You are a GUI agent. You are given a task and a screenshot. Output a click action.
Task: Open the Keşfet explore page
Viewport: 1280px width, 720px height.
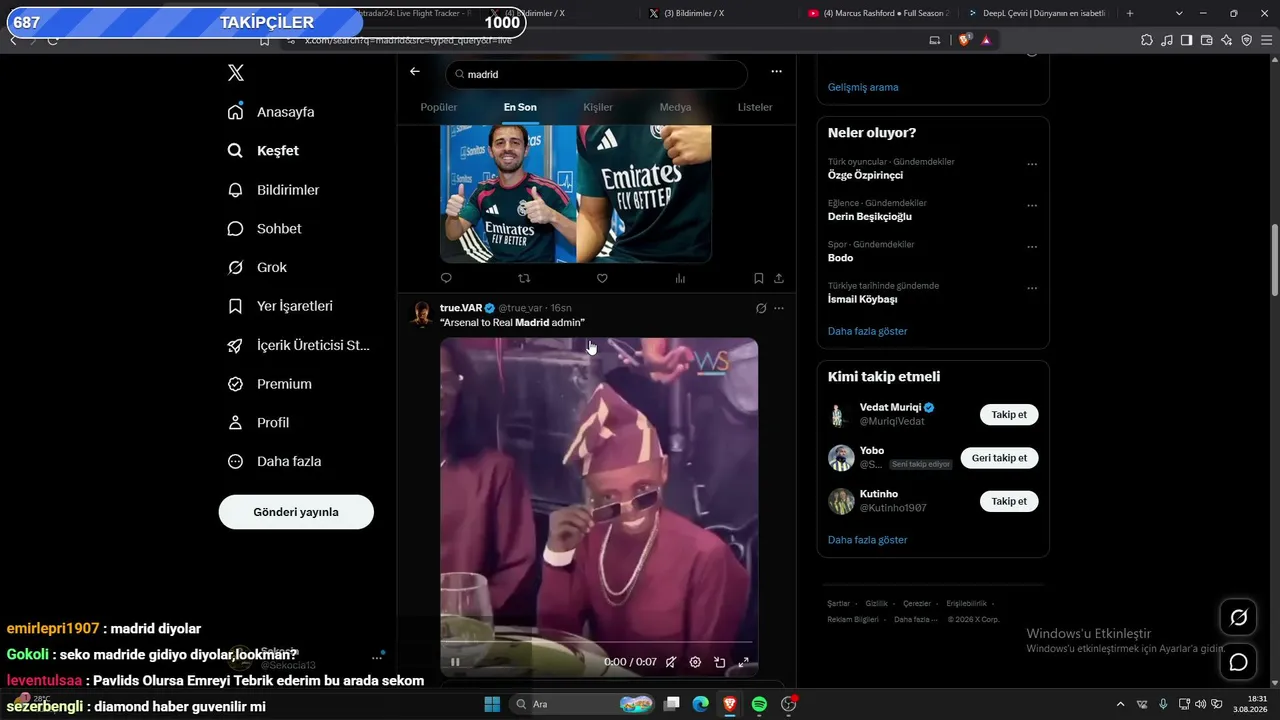coord(263,151)
